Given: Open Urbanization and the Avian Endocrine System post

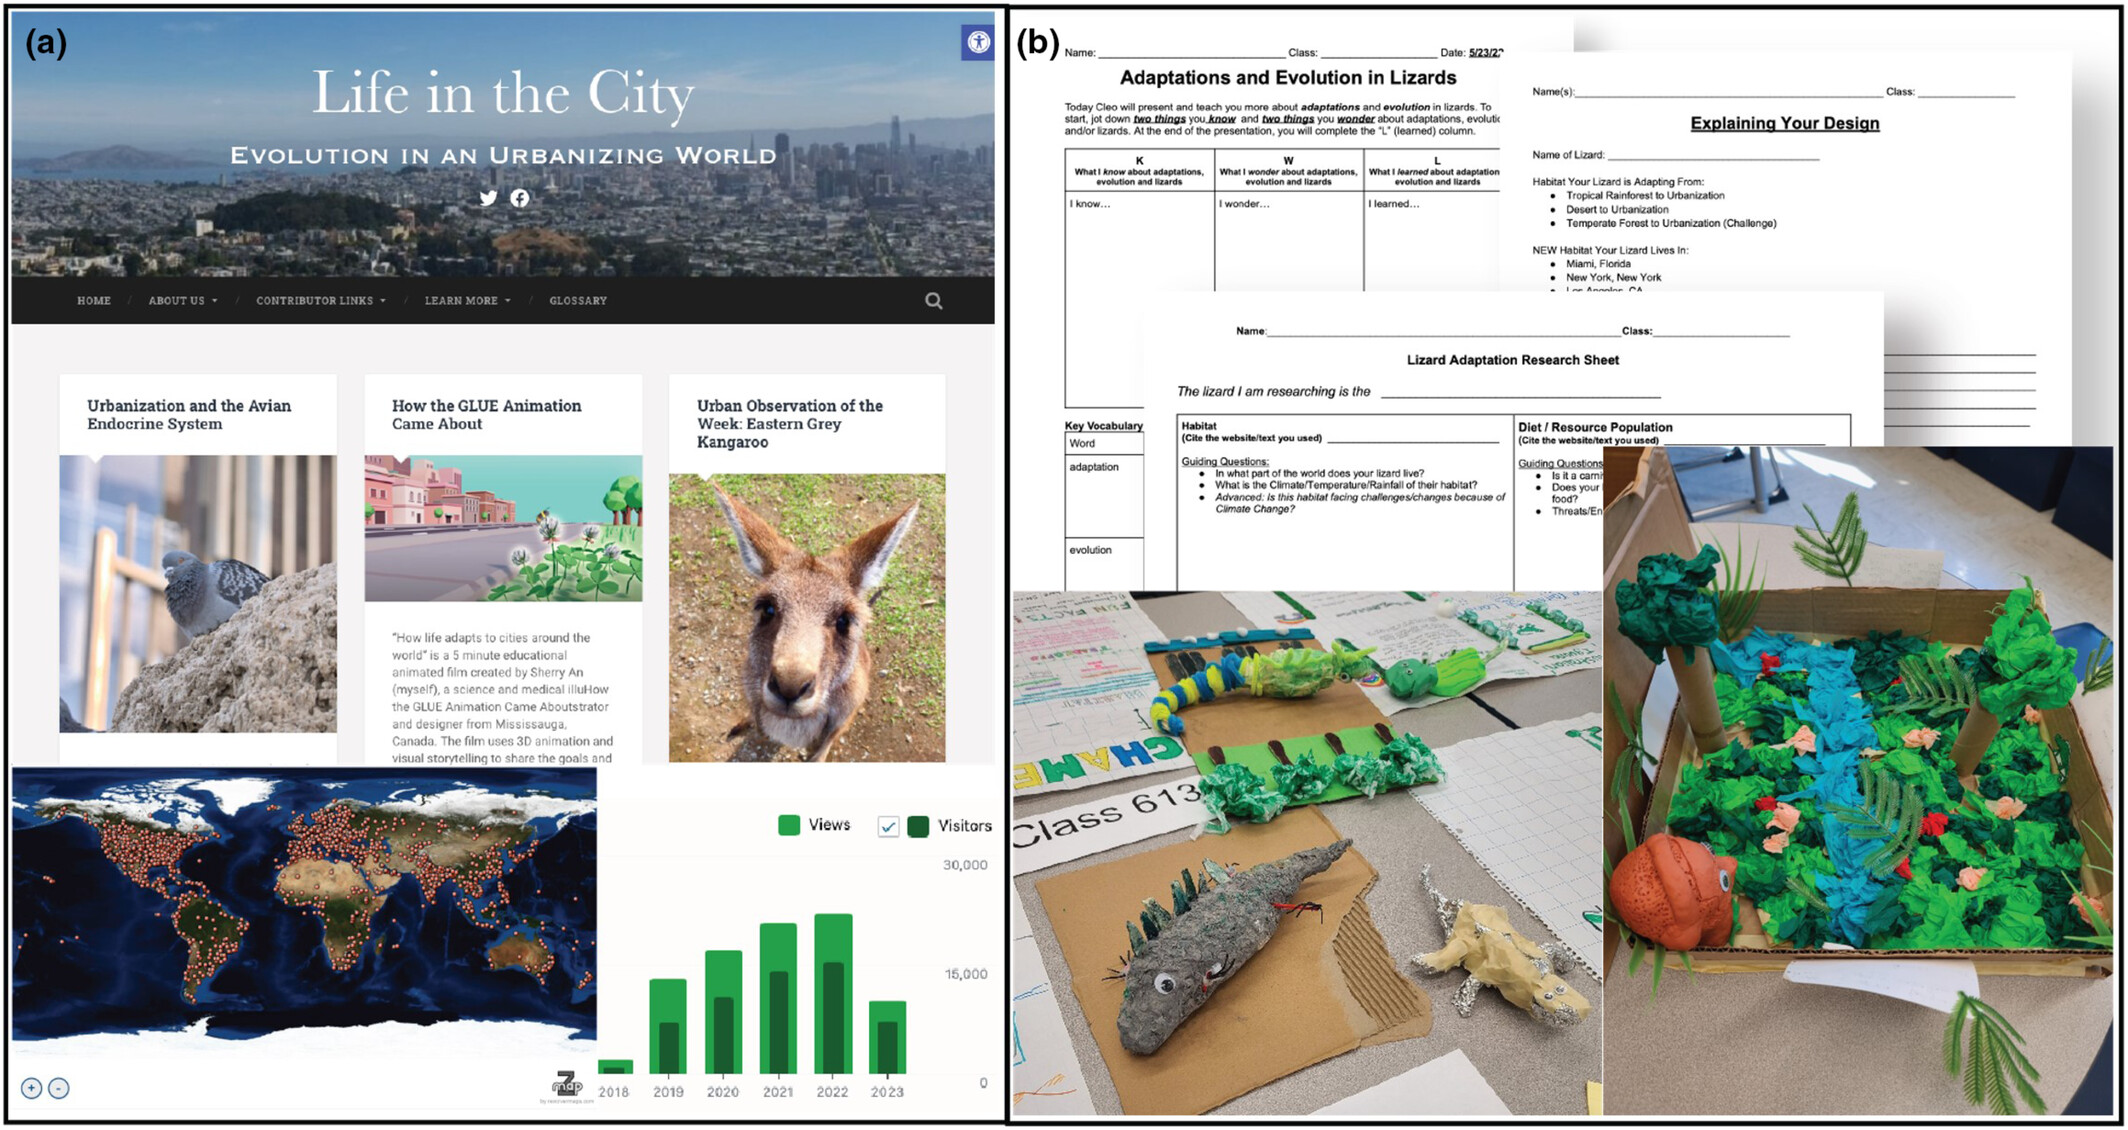Looking at the screenshot, I should click(x=189, y=415).
